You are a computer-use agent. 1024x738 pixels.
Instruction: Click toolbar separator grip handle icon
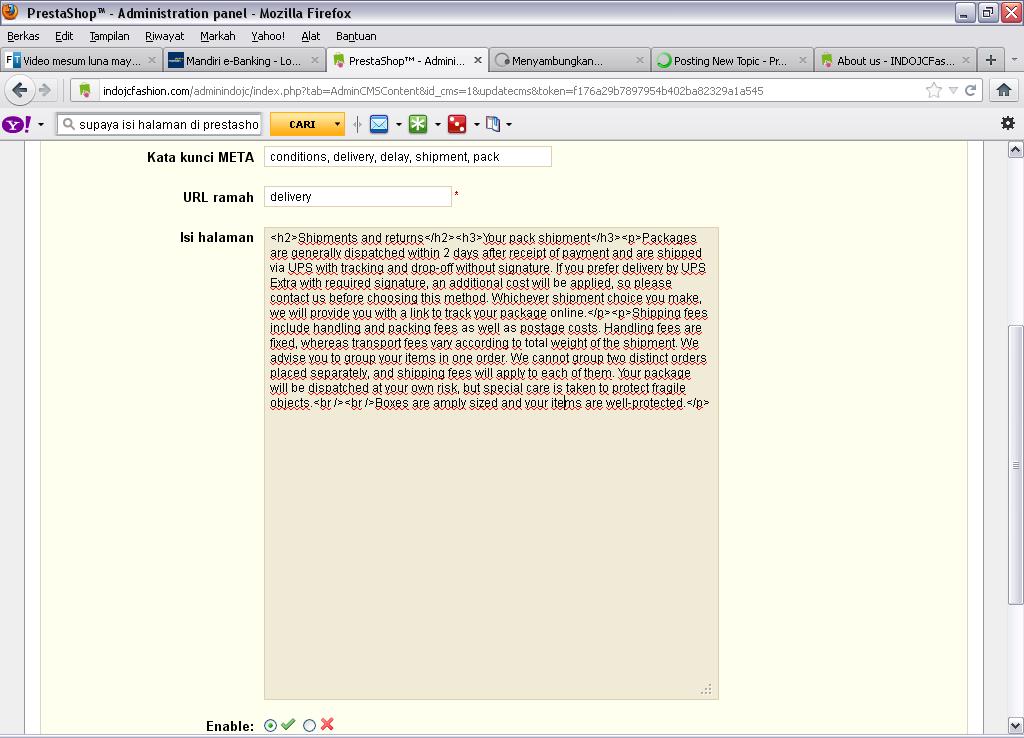pyautogui.click(x=357, y=124)
